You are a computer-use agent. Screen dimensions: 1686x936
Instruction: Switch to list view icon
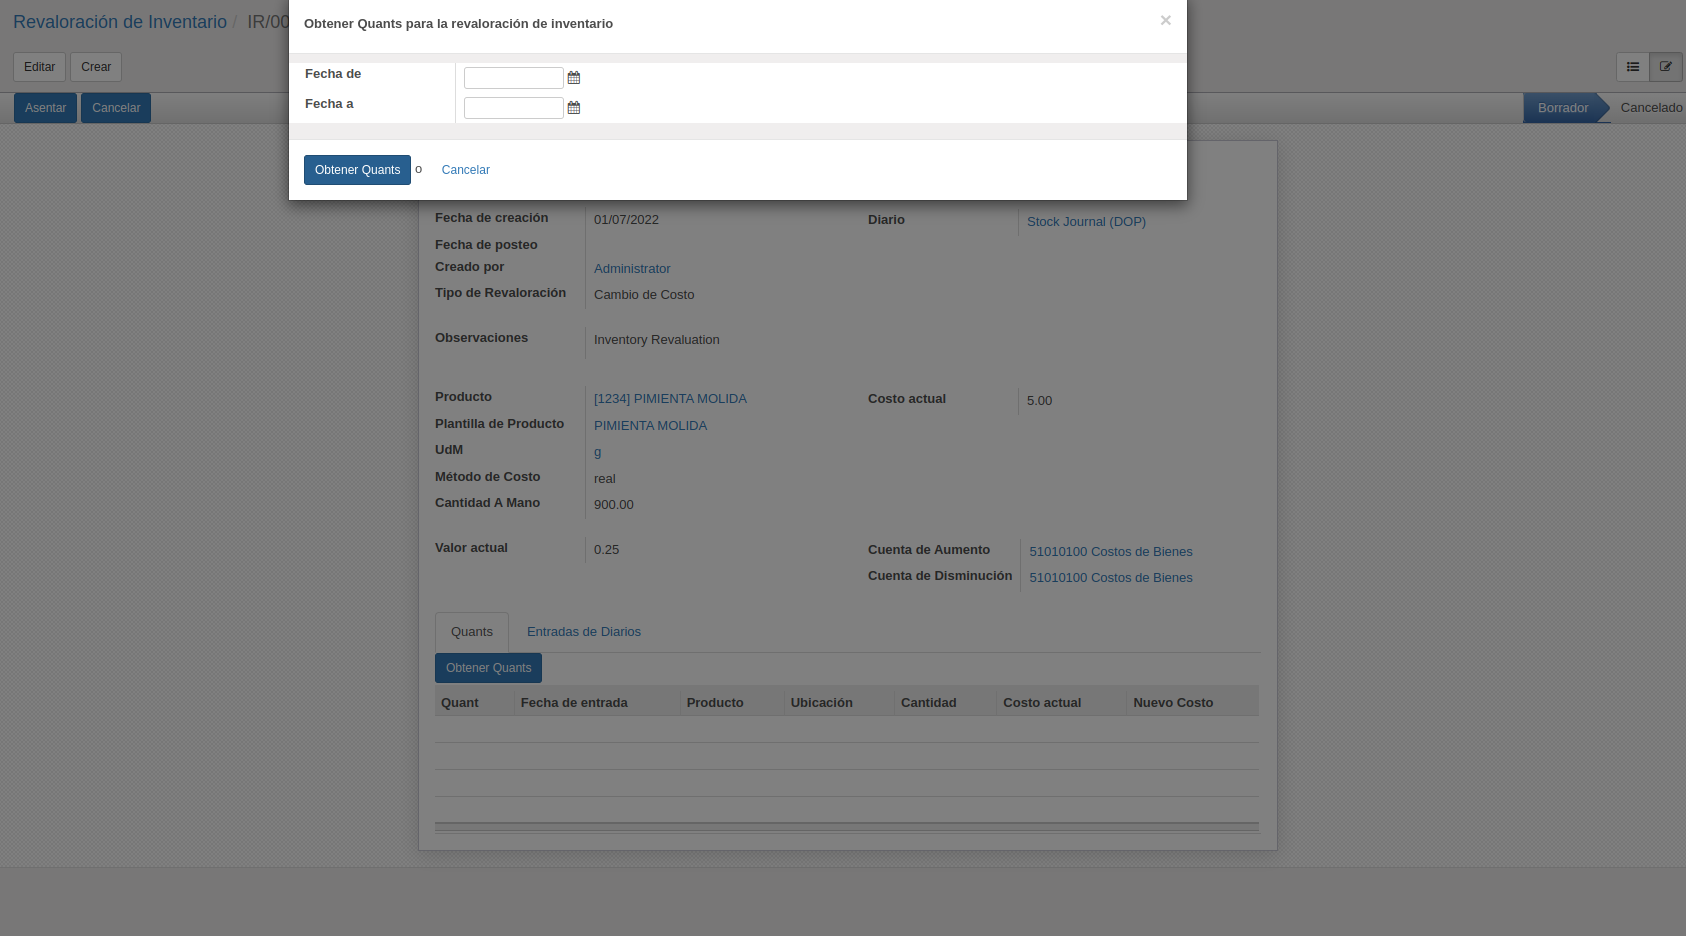[1633, 67]
